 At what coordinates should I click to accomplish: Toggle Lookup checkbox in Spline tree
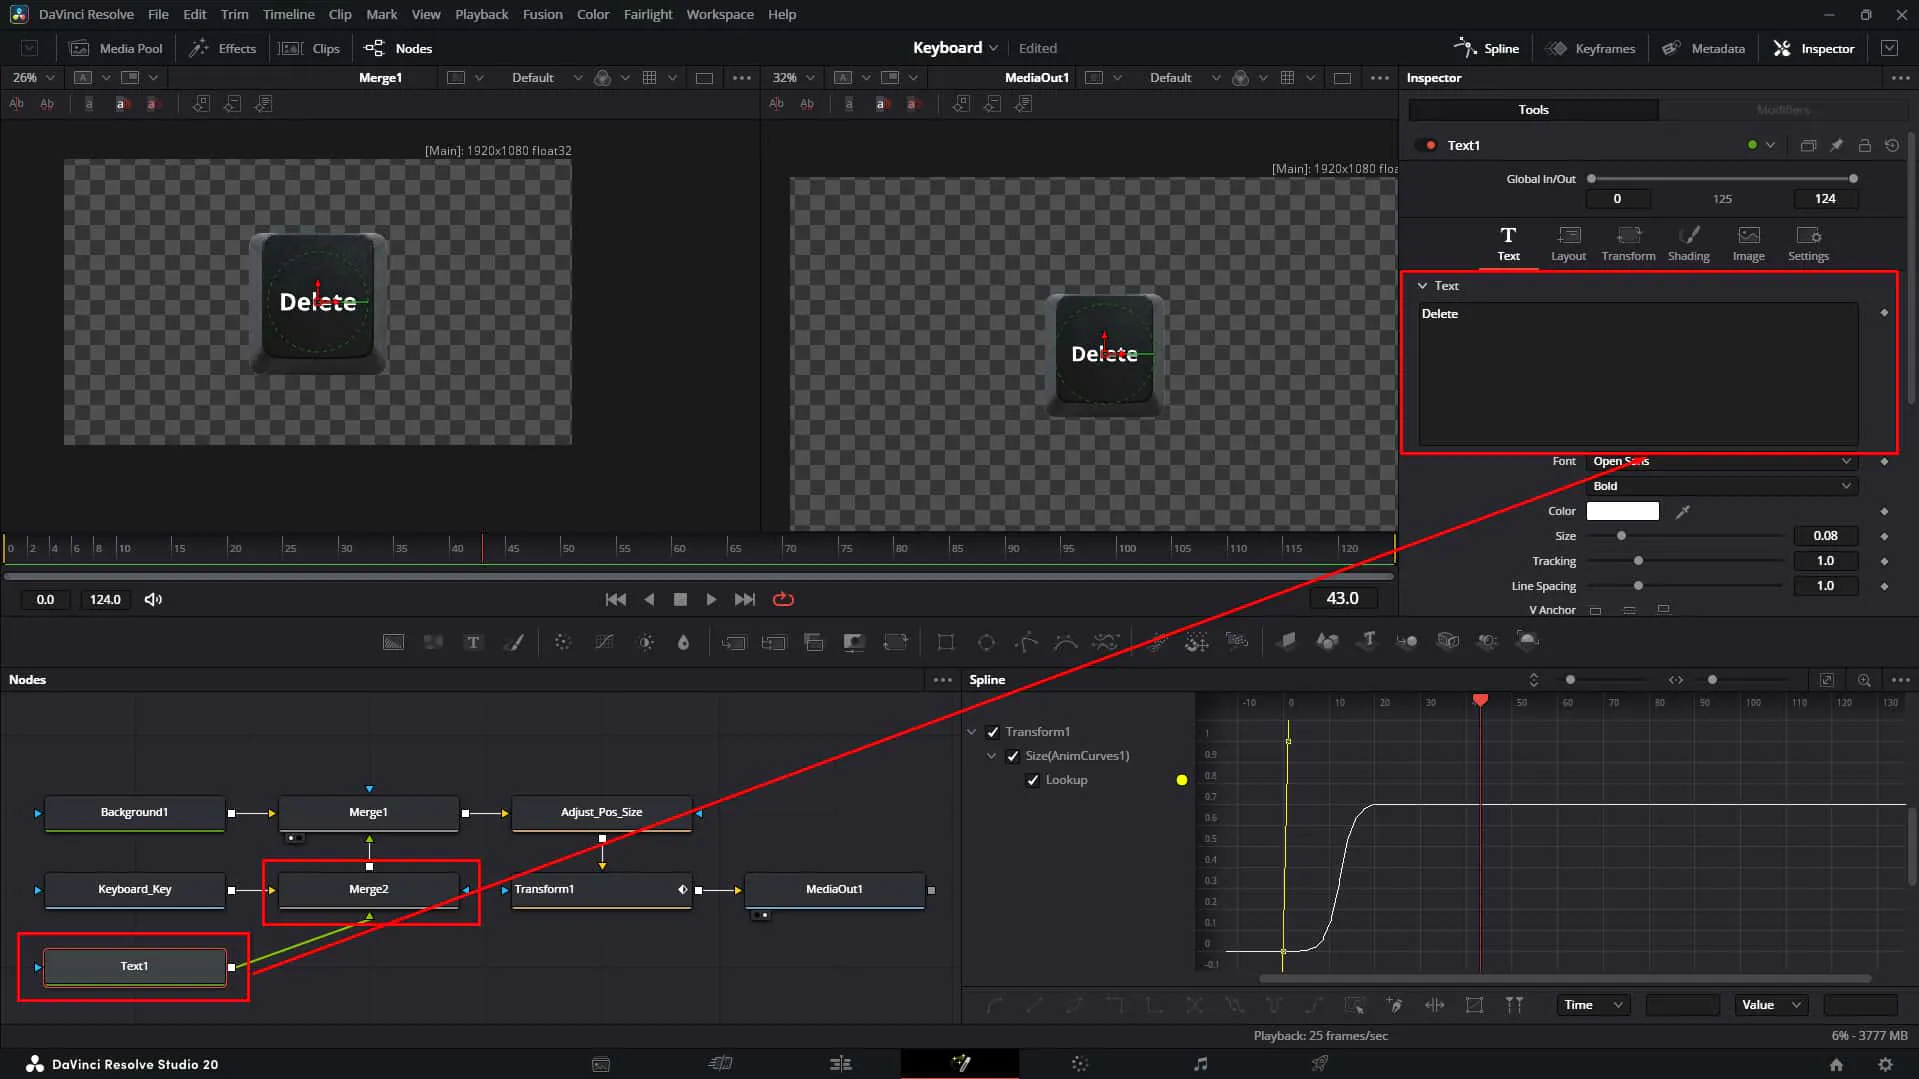coord(1033,780)
